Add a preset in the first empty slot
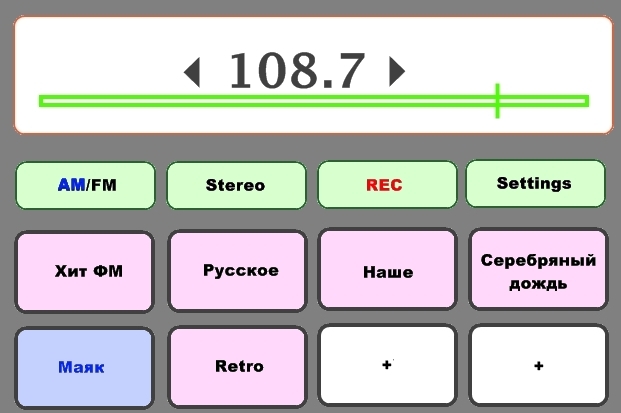This screenshot has width=621, height=413. pos(387,366)
